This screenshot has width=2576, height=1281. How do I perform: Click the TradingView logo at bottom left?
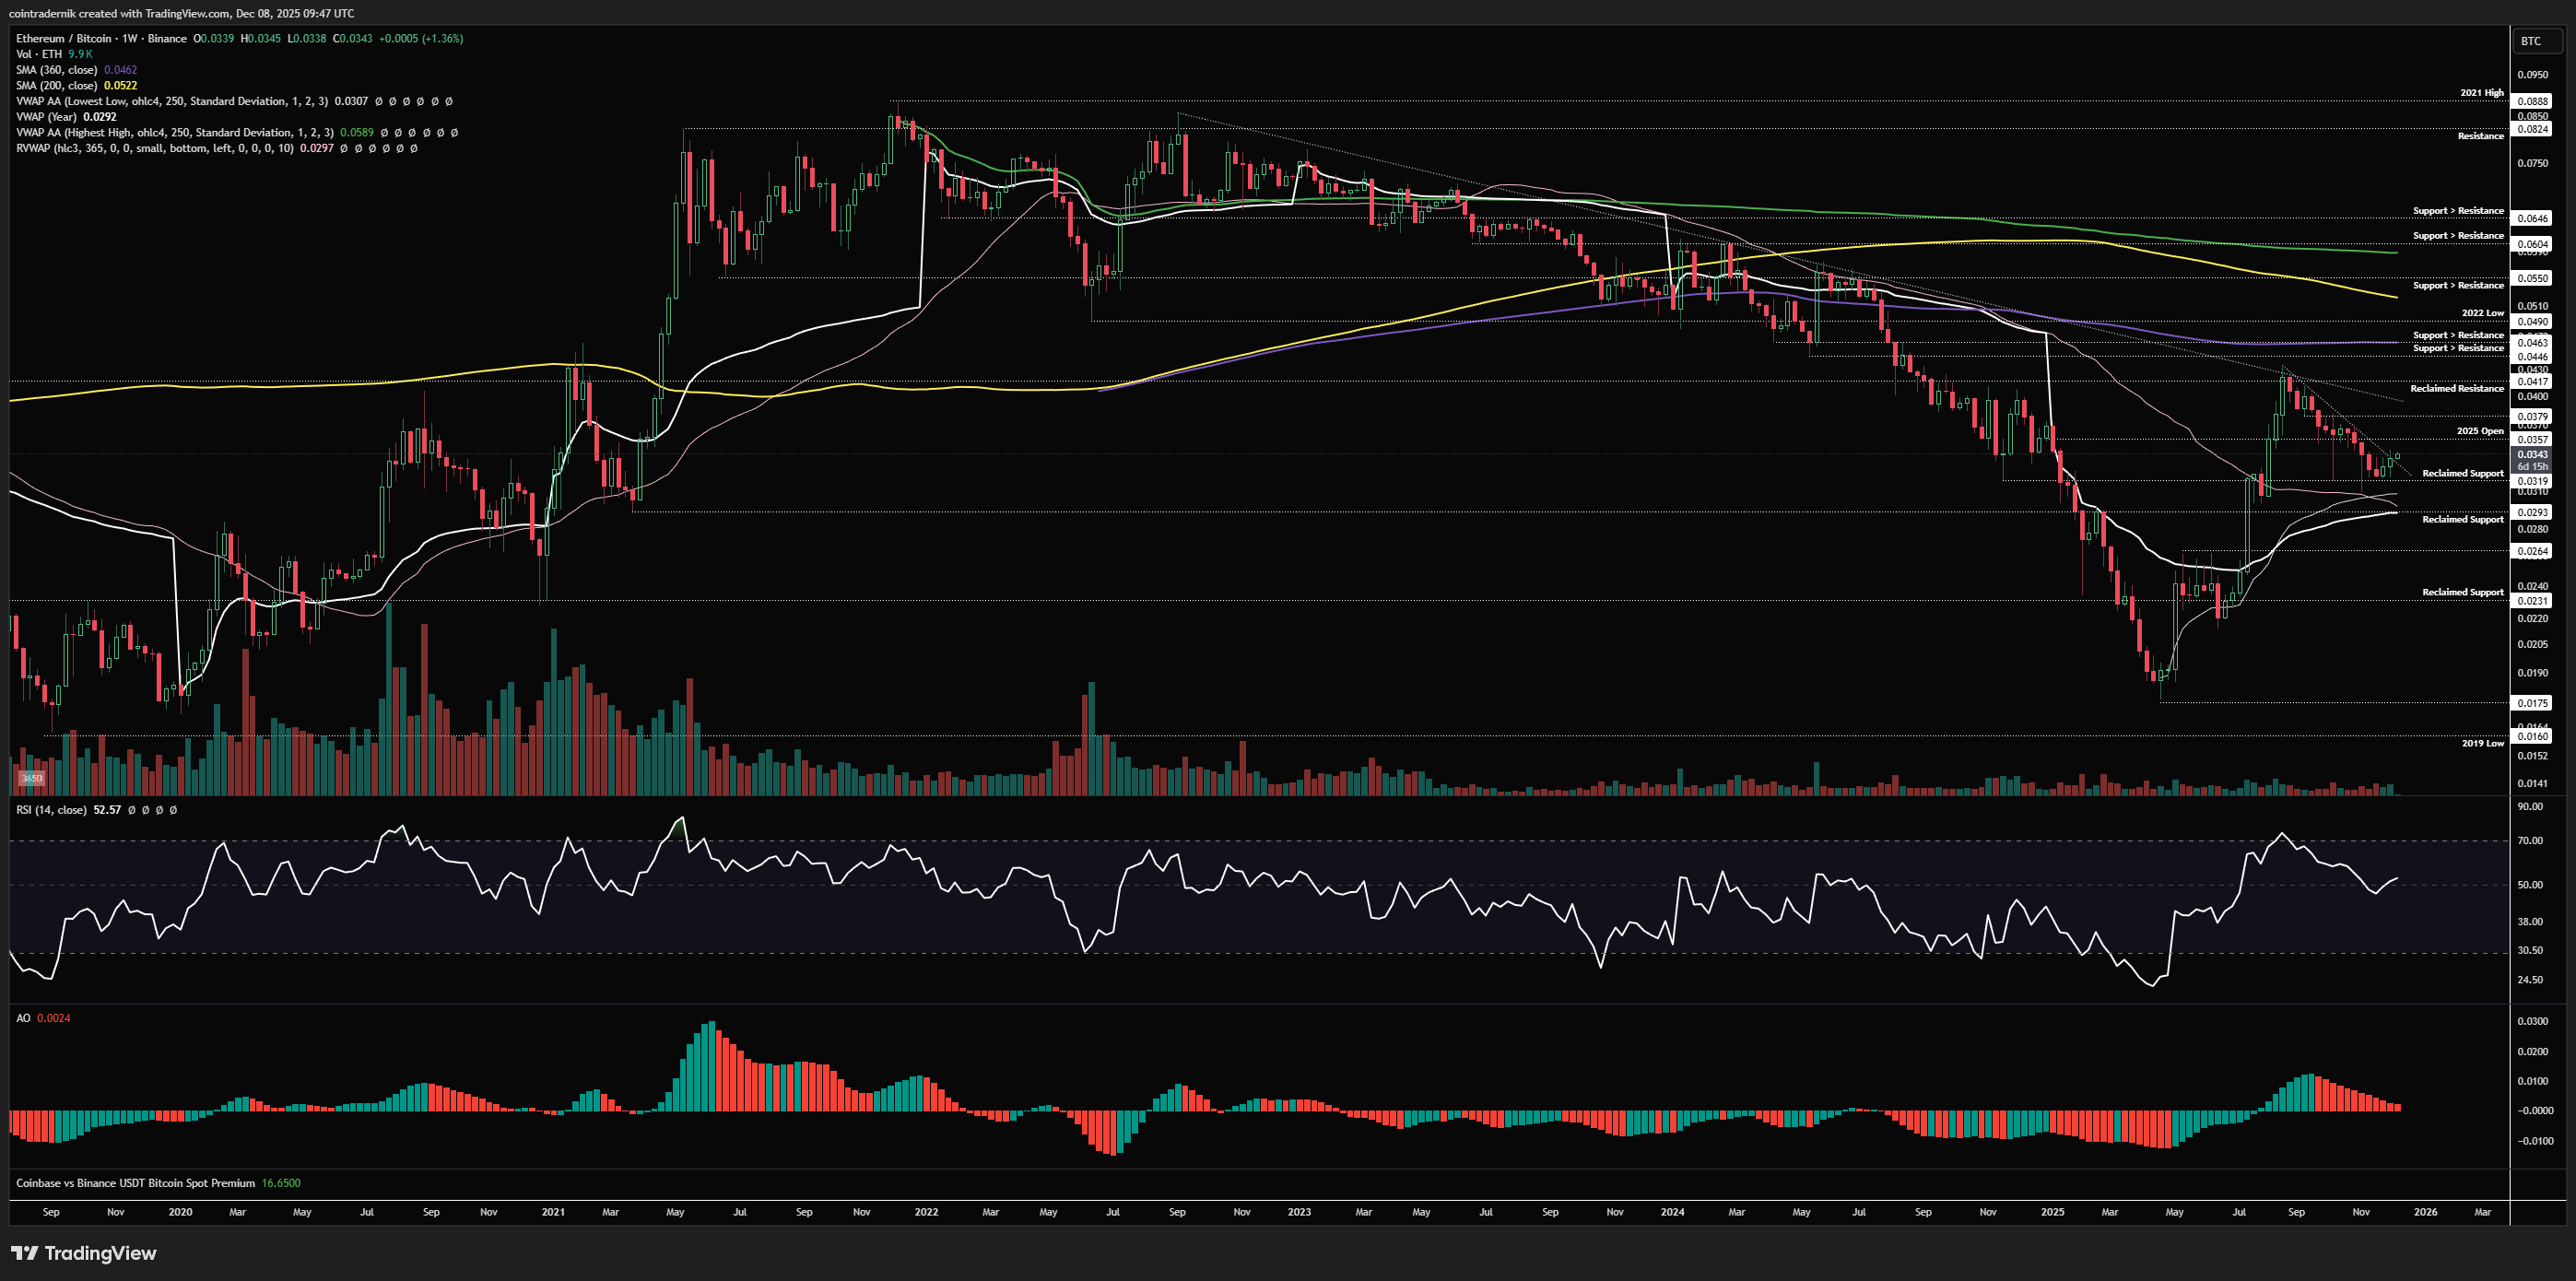coord(84,1253)
